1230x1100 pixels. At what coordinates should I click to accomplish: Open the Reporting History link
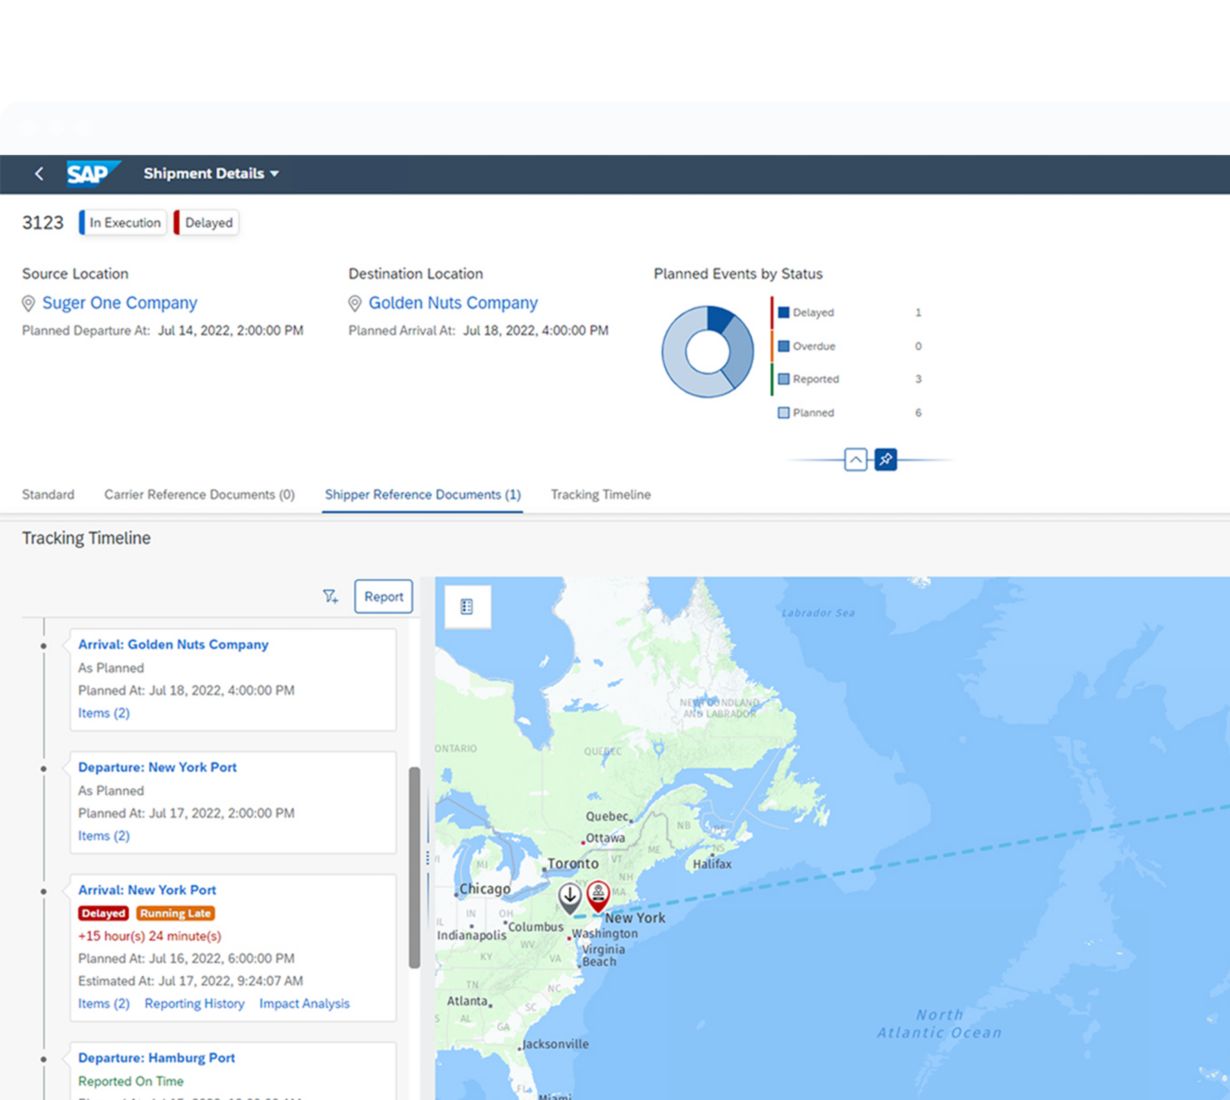click(194, 1004)
